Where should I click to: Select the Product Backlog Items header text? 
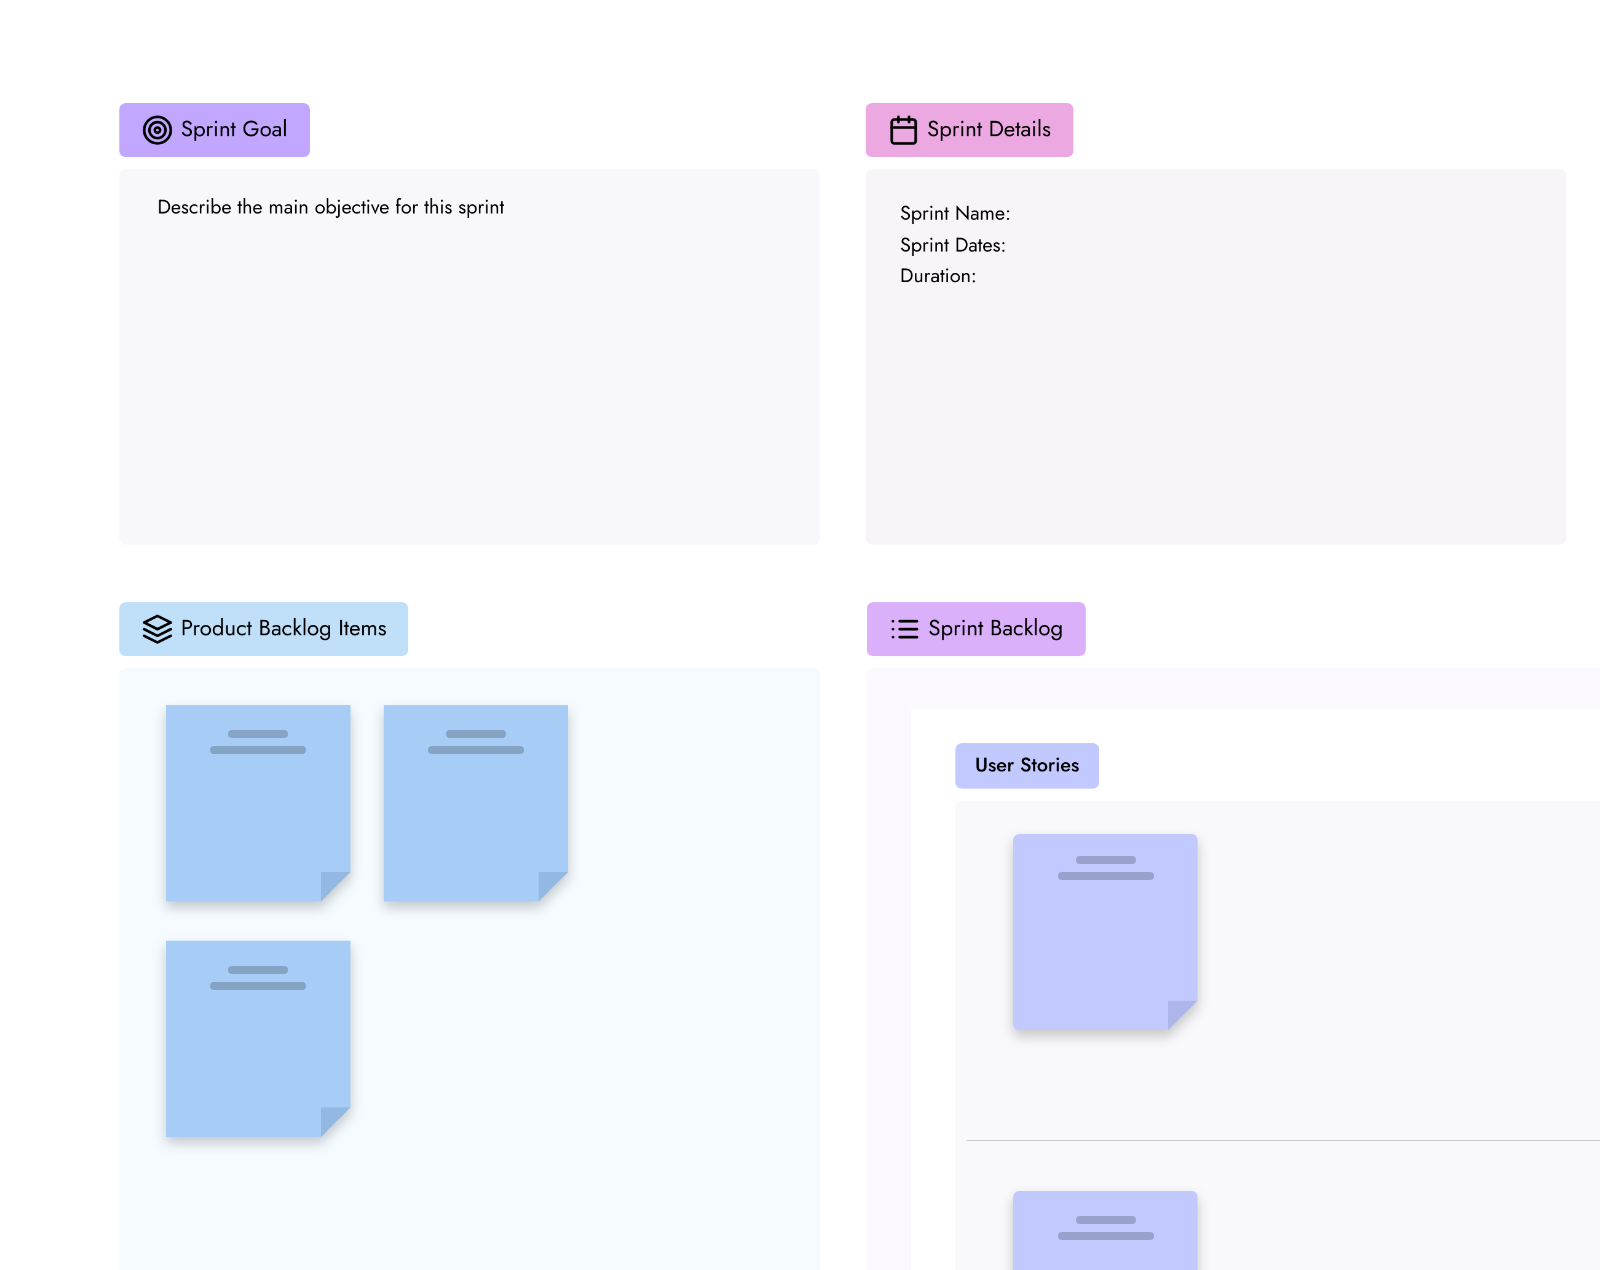point(284,629)
